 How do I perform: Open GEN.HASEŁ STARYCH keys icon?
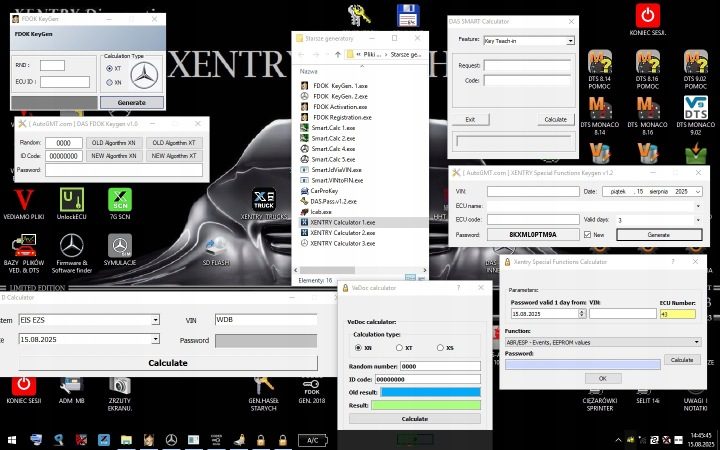coord(264,394)
